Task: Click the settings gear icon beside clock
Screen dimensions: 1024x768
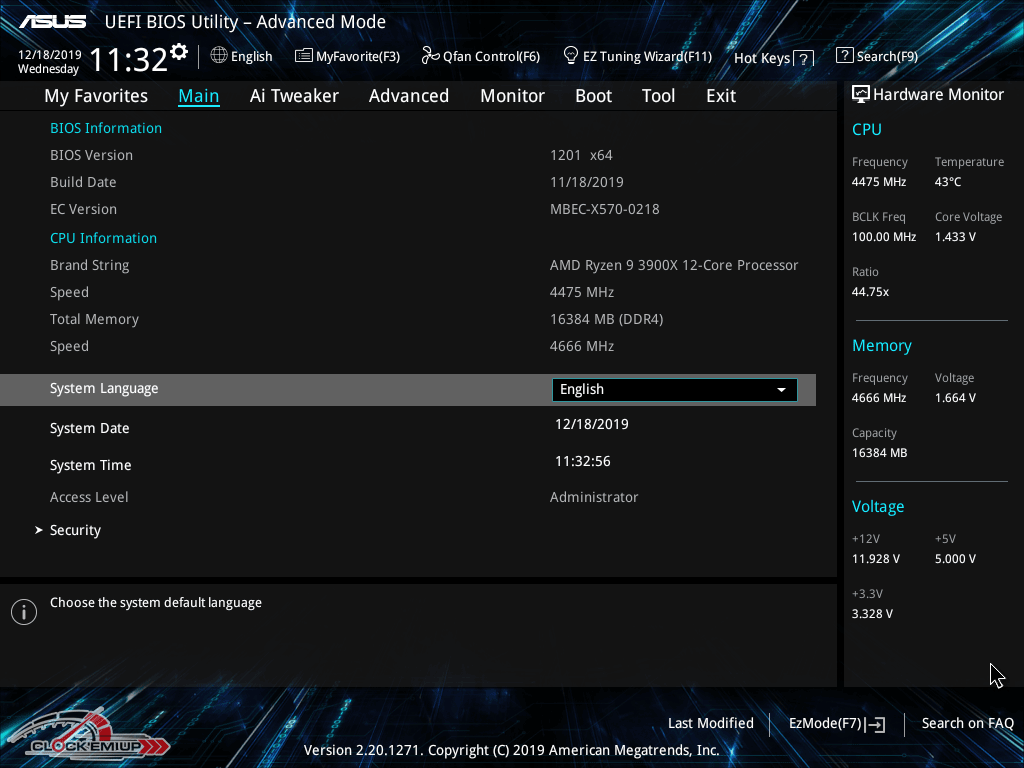Action: tap(179, 51)
